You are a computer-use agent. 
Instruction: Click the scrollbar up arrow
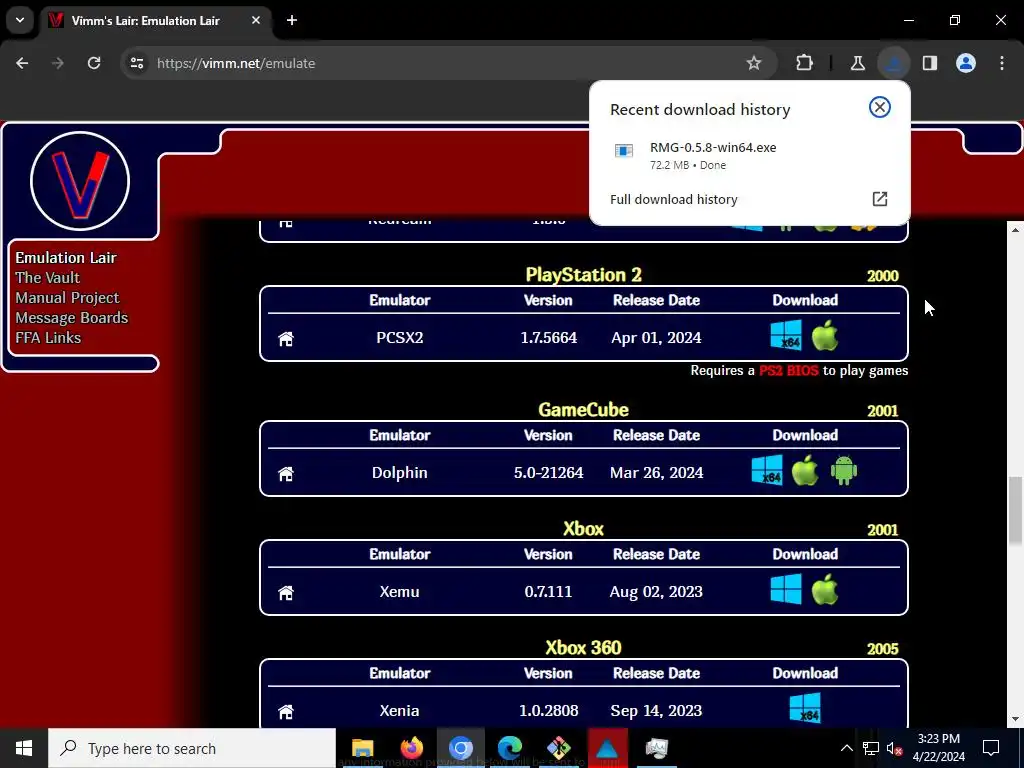(x=1015, y=230)
